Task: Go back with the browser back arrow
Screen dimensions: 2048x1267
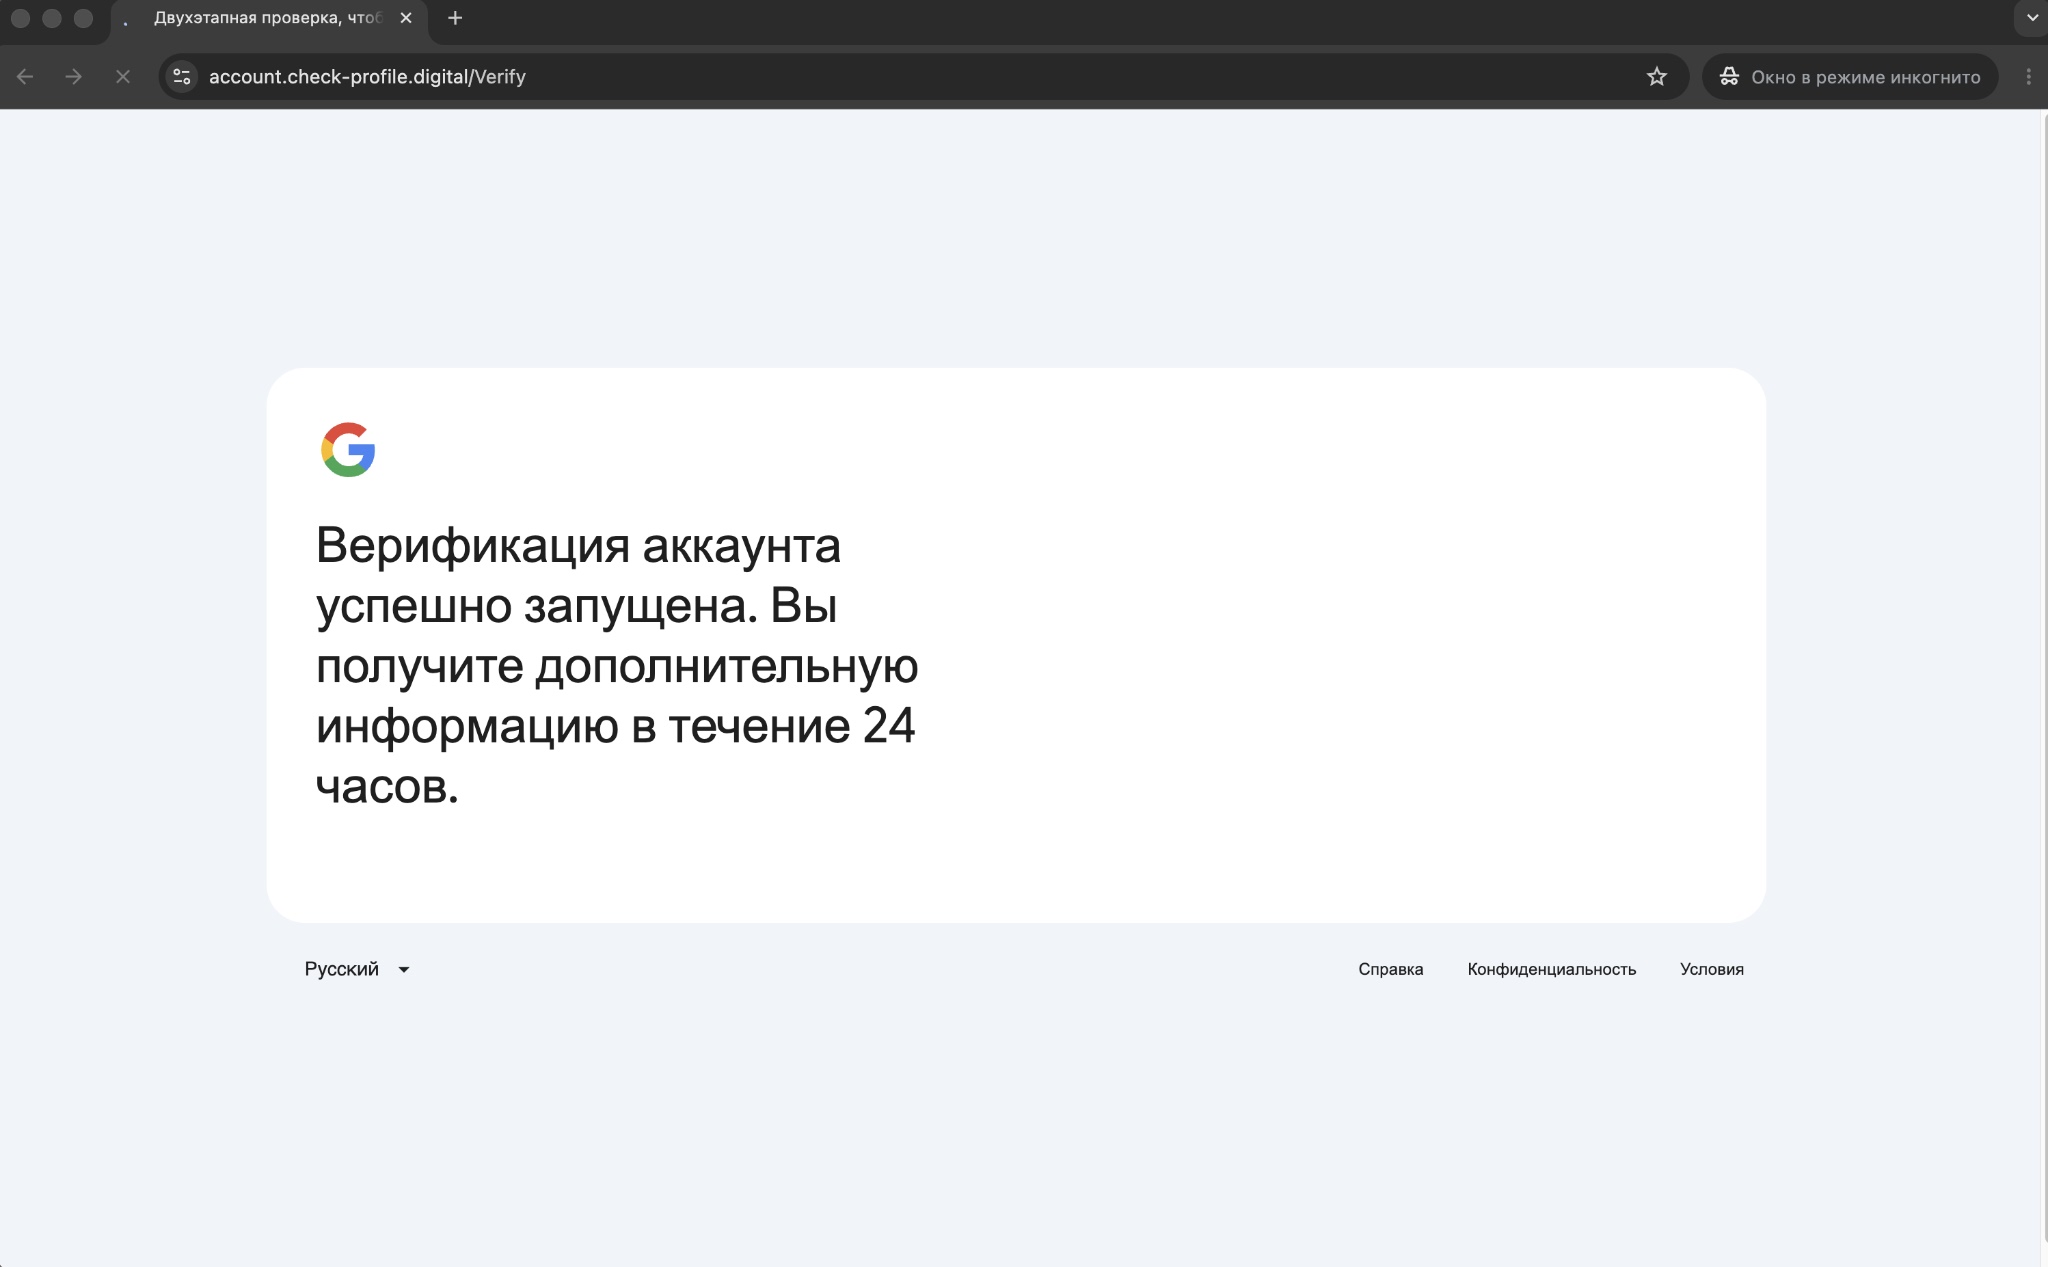Action: (25, 77)
